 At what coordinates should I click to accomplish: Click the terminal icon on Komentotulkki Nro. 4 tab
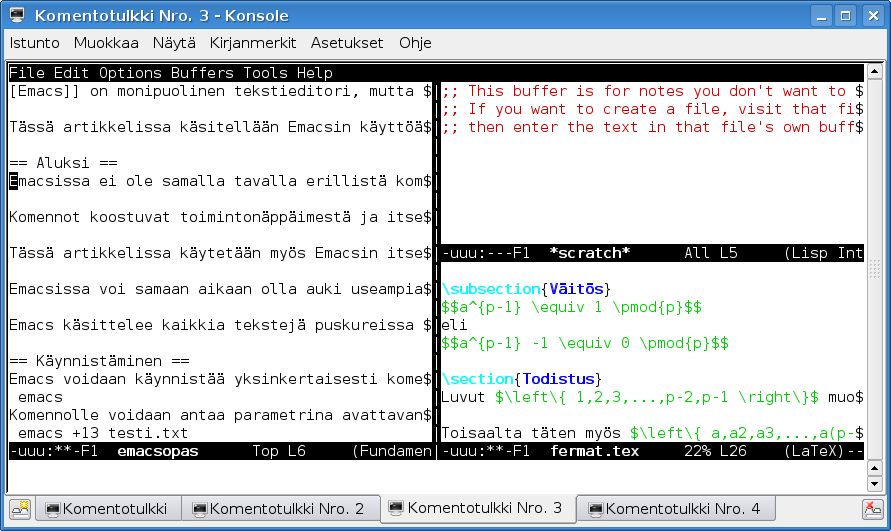pos(596,509)
